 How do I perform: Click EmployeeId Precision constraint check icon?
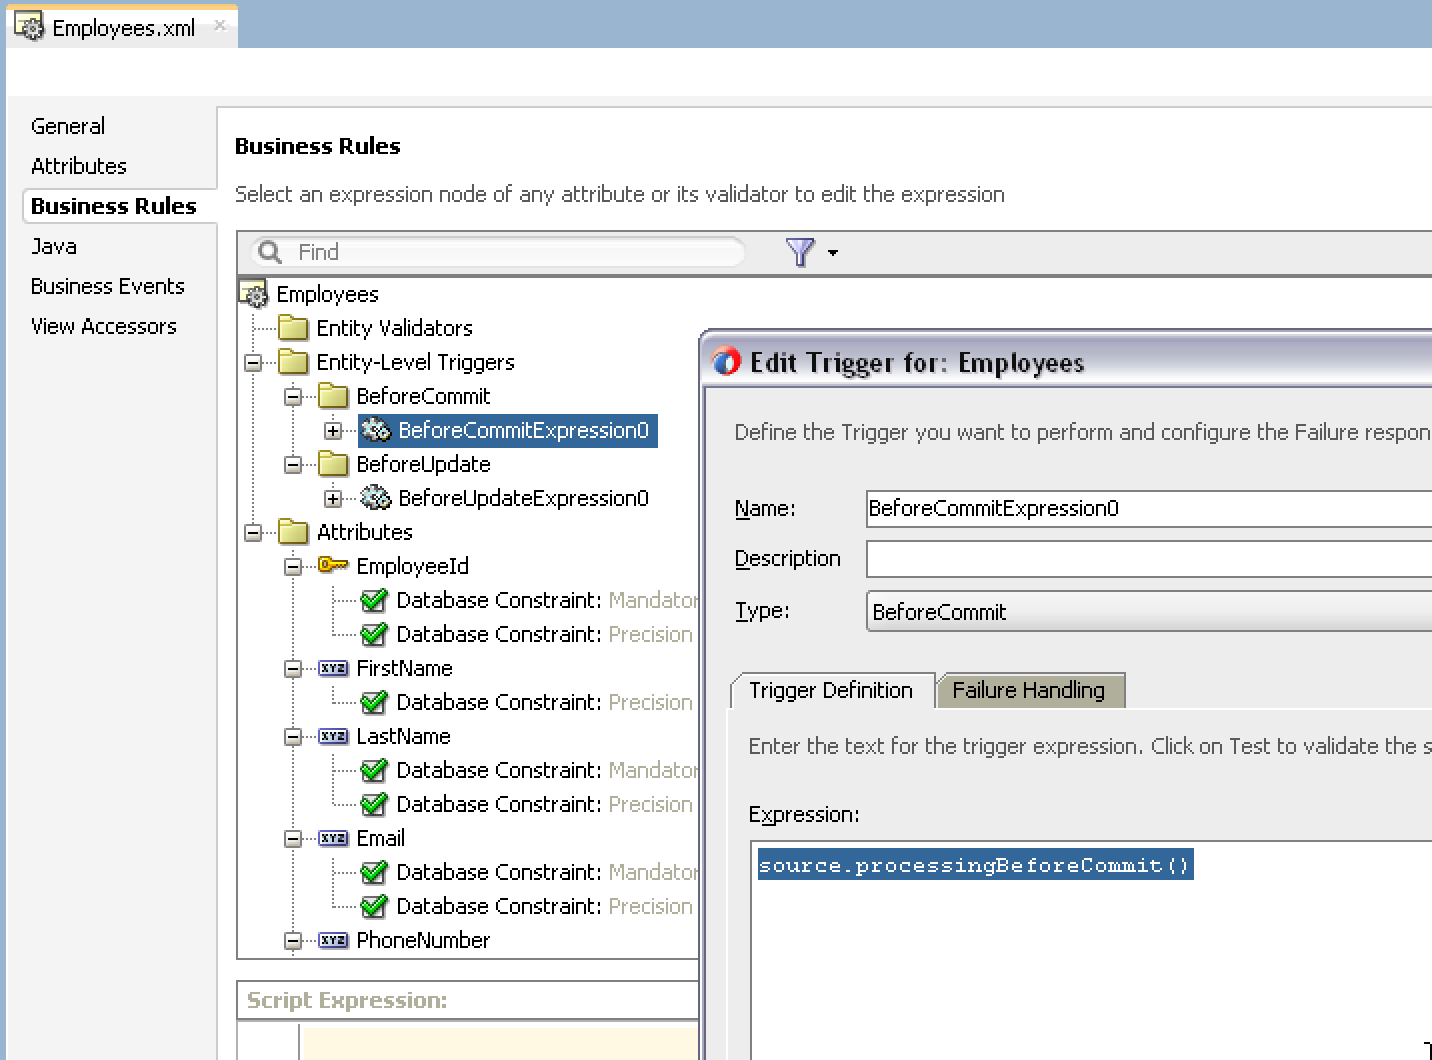click(373, 634)
